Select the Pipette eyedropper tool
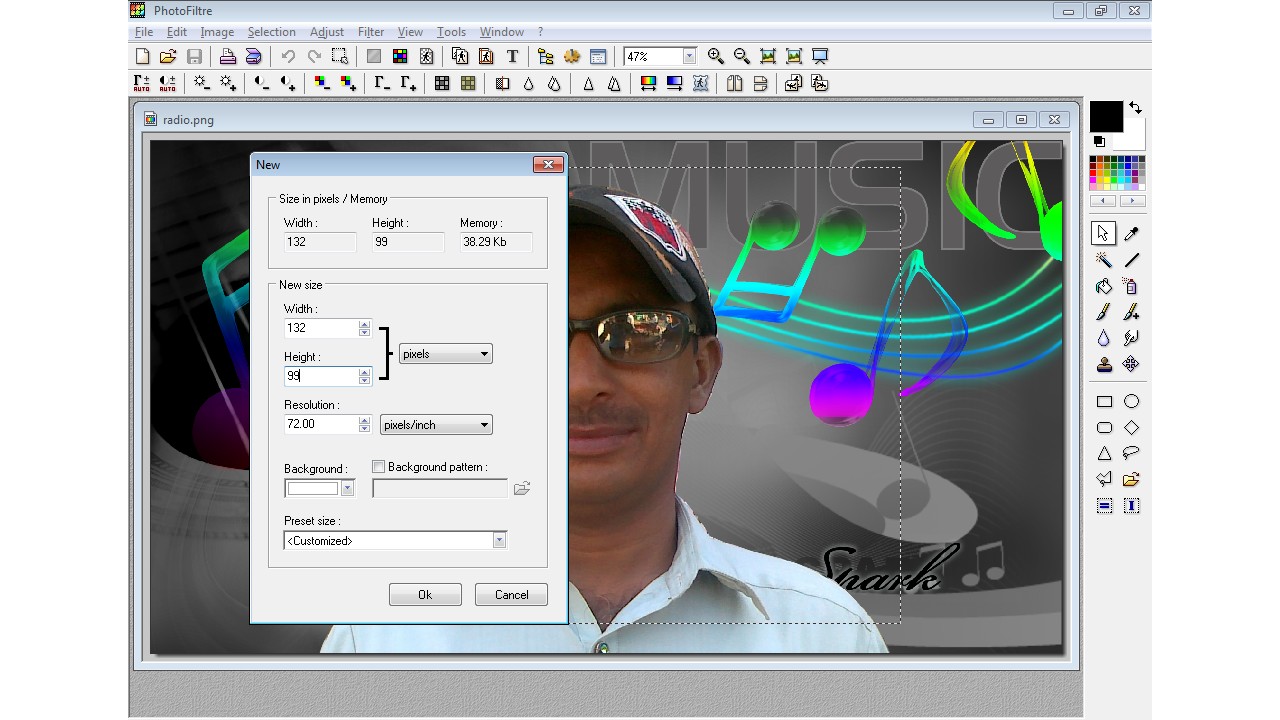 coord(1131,233)
